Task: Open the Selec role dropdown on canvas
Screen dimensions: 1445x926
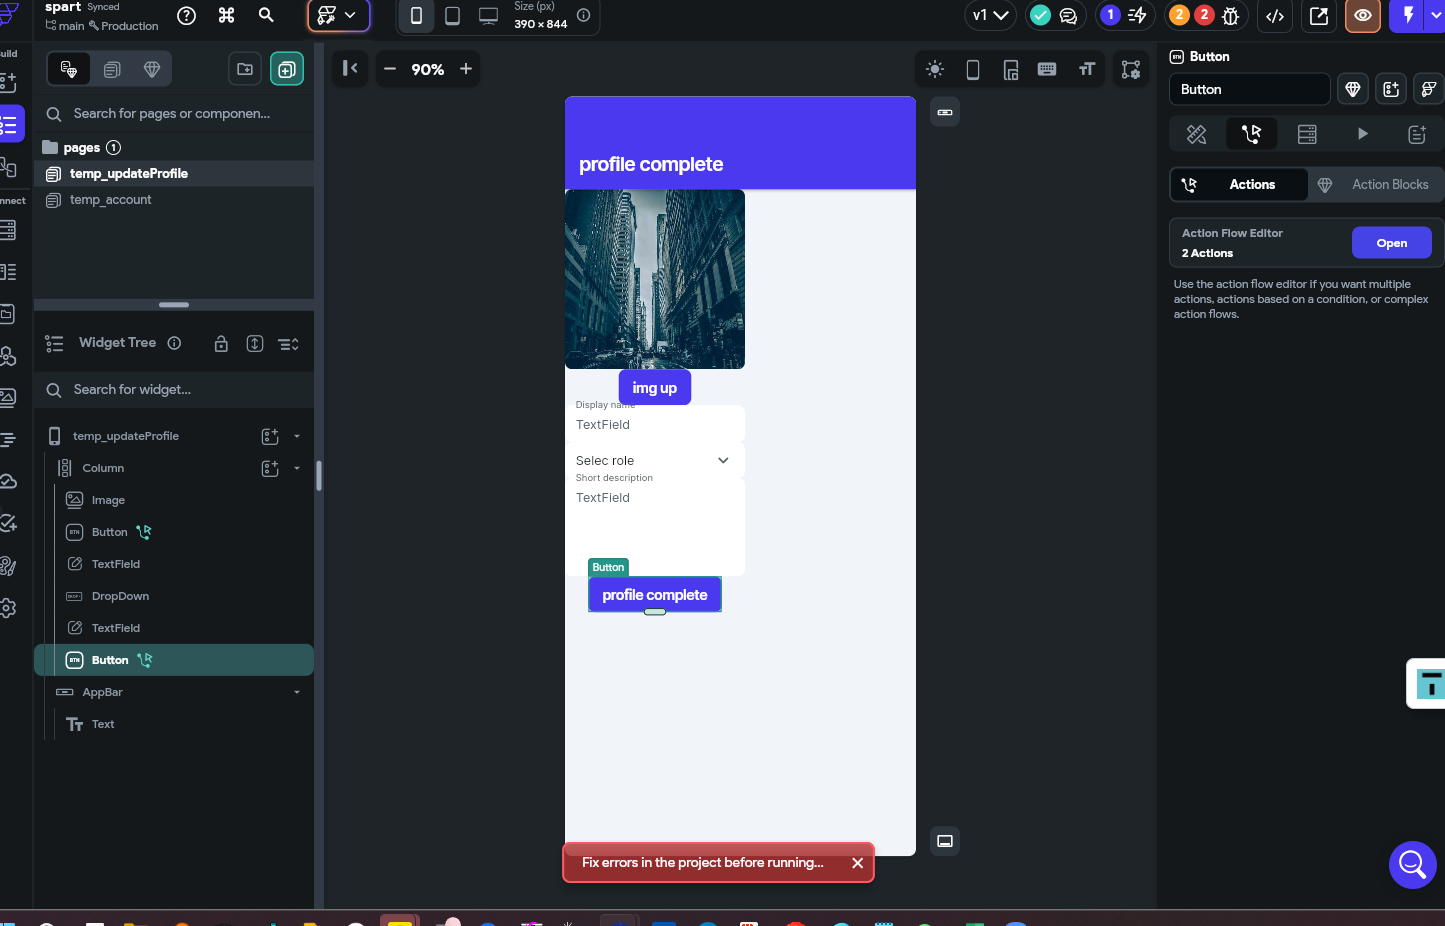Action: click(655, 460)
